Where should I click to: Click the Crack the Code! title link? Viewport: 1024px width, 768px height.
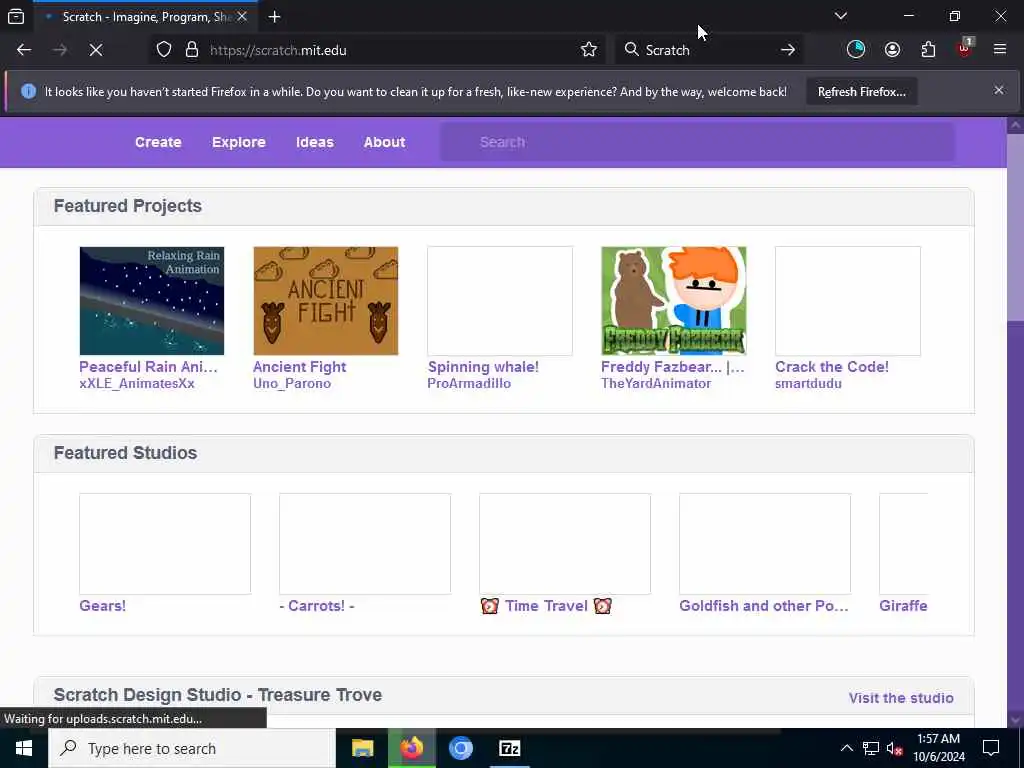pos(832,366)
